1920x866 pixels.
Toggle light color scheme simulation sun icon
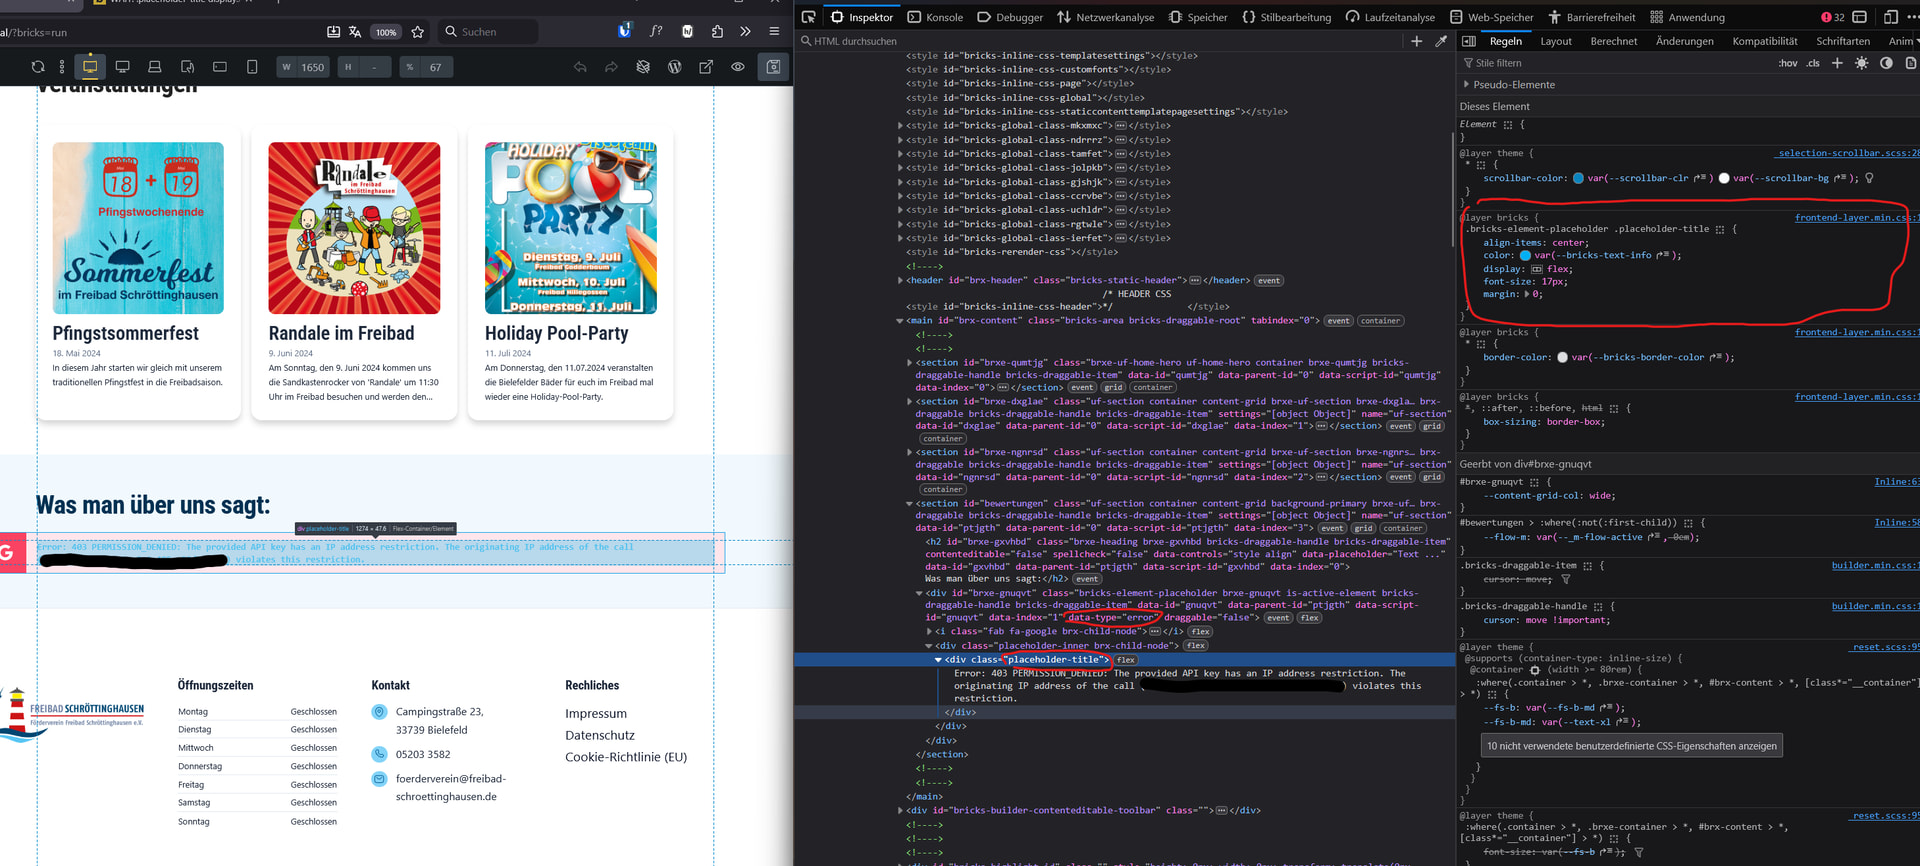pyautogui.click(x=1861, y=63)
